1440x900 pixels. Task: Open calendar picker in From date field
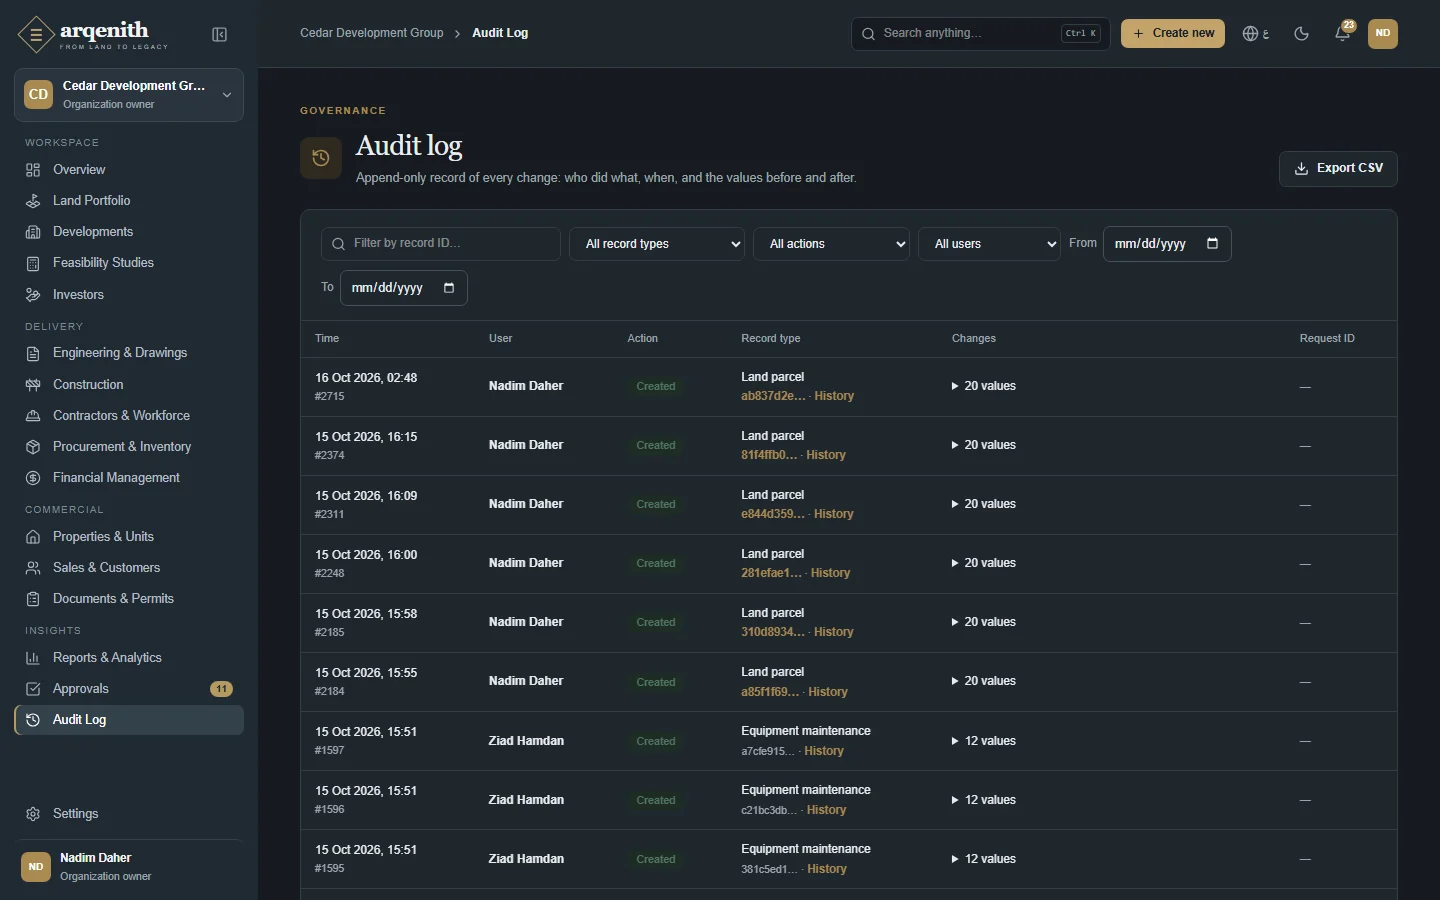pos(1212,243)
